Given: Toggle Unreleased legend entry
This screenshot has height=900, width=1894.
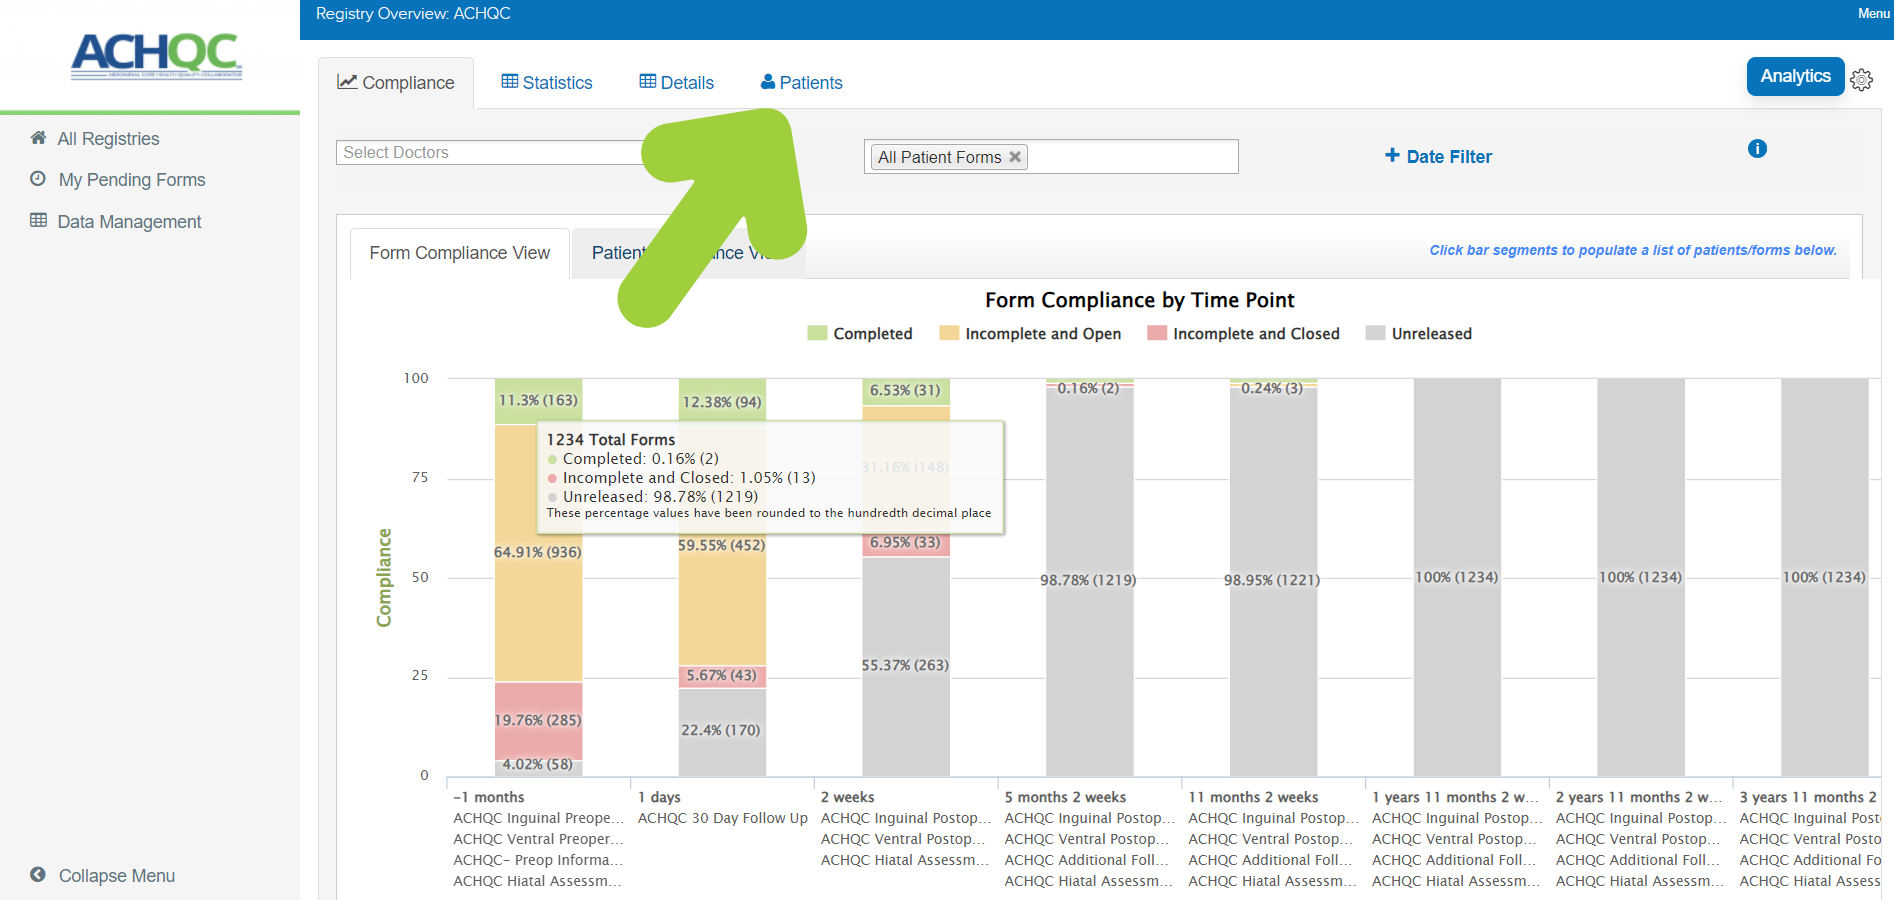Looking at the screenshot, I should (x=1418, y=333).
